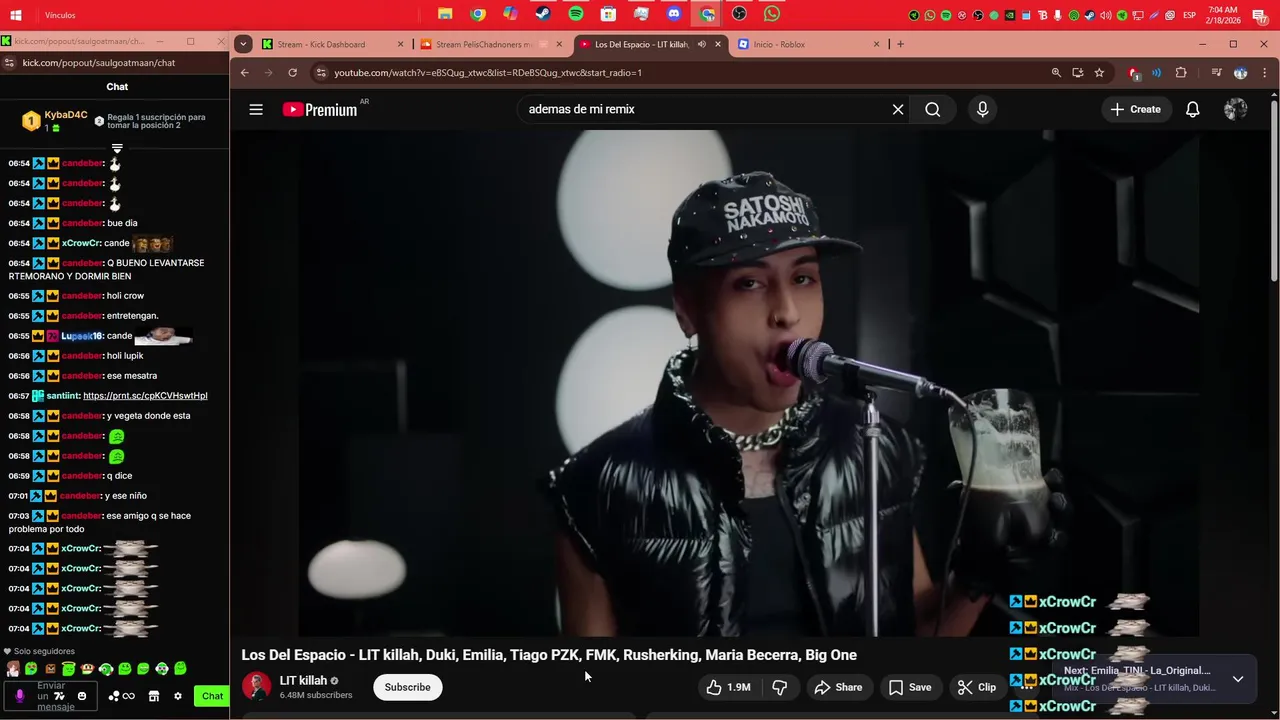
Task: Open Spotify from the taskbar
Action: pos(576,14)
